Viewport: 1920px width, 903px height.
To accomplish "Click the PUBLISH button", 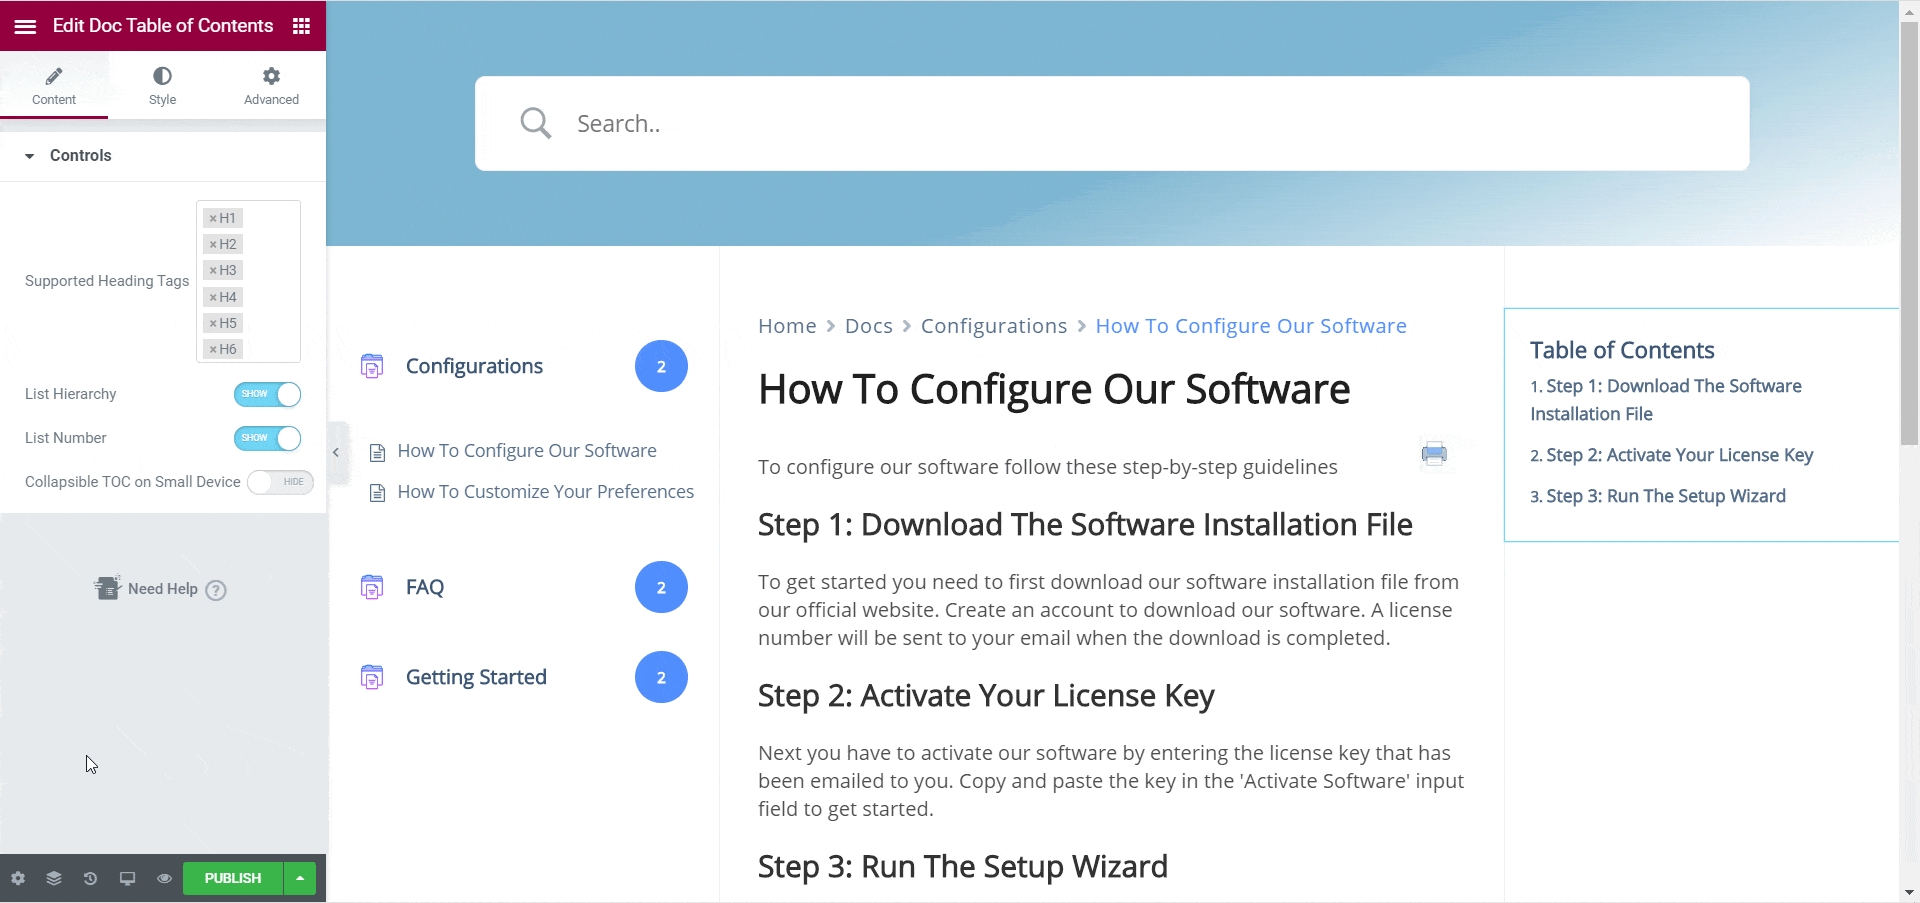I will [x=231, y=878].
